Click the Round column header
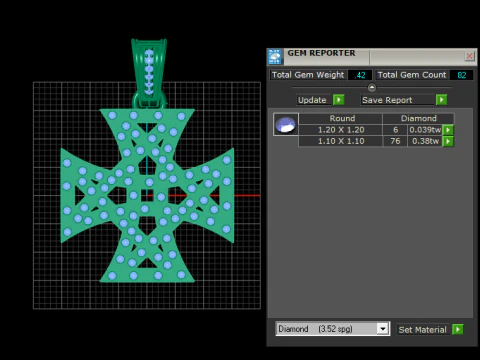 pos(341,118)
